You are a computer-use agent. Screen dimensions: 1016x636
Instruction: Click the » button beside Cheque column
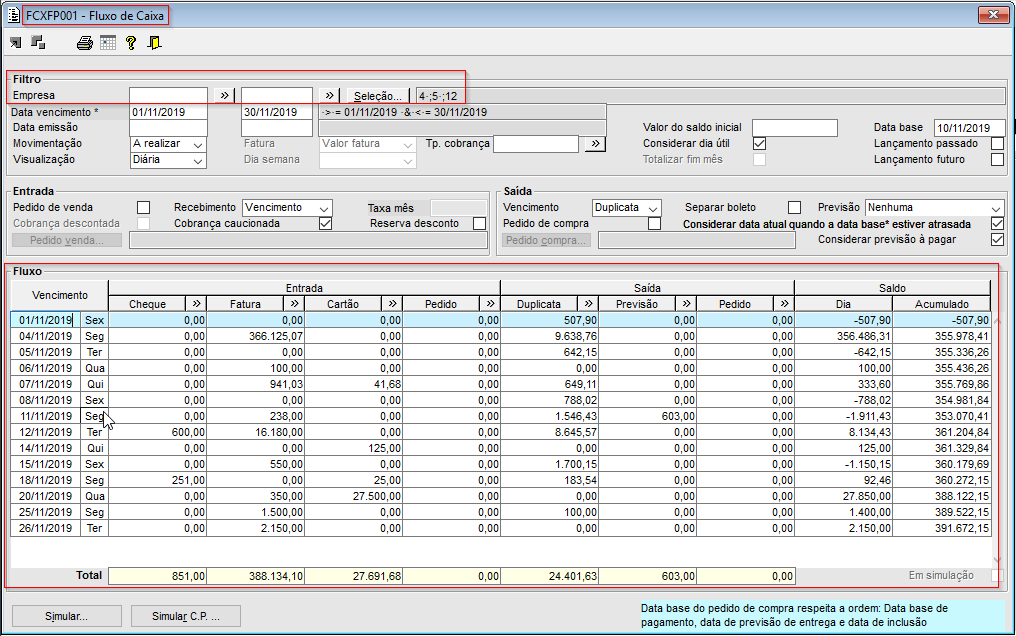point(196,303)
